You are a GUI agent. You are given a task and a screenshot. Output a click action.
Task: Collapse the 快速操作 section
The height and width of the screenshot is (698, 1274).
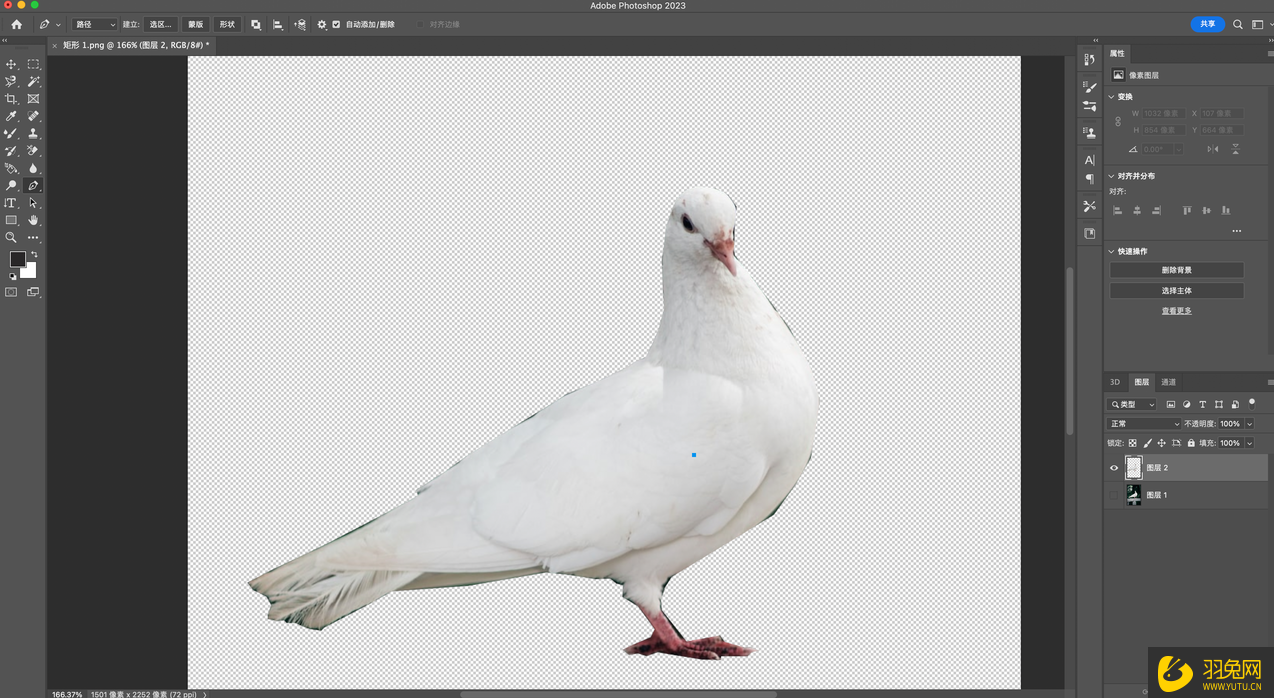click(x=1111, y=251)
